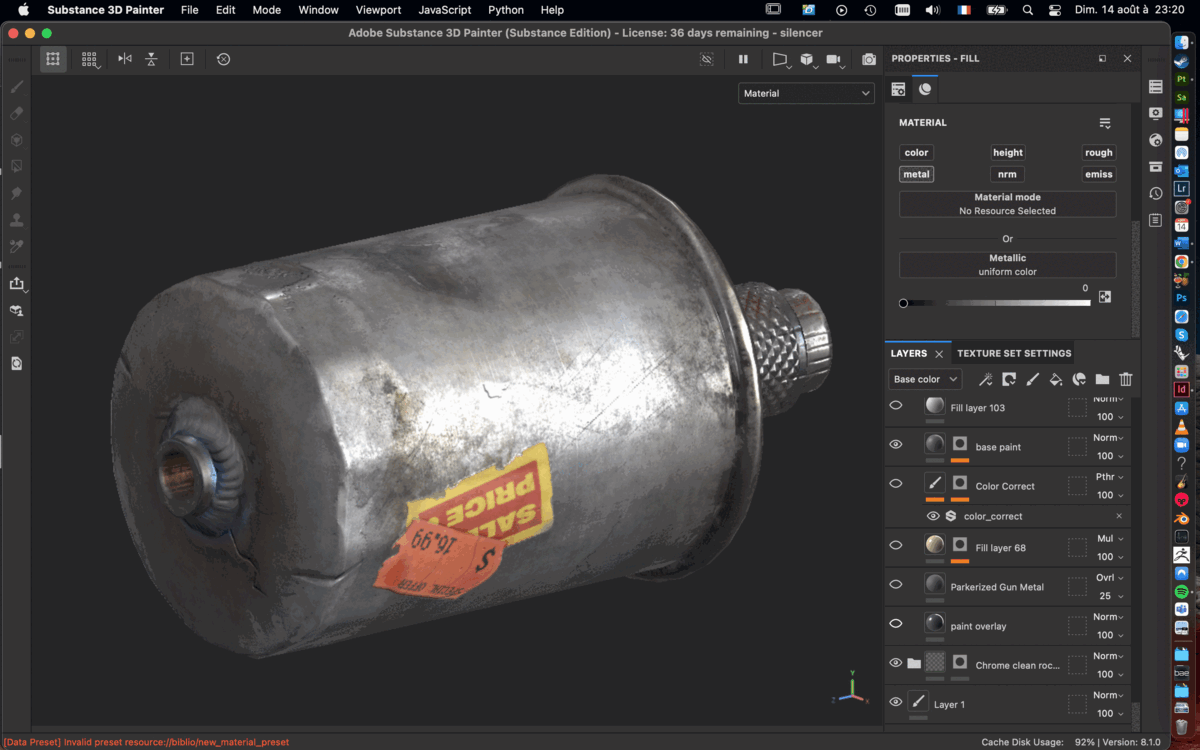Create a new folder in Layers panel
1200x750 pixels.
(x=1101, y=379)
